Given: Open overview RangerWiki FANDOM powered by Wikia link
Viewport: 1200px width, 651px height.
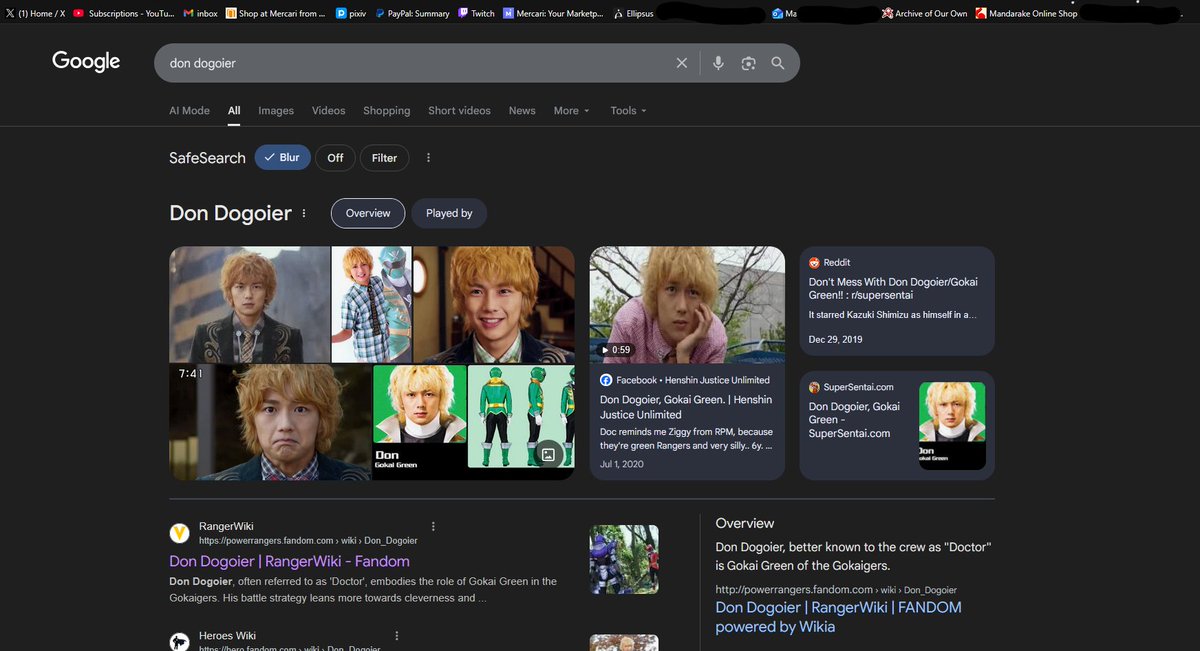Looking at the screenshot, I should tap(838, 617).
